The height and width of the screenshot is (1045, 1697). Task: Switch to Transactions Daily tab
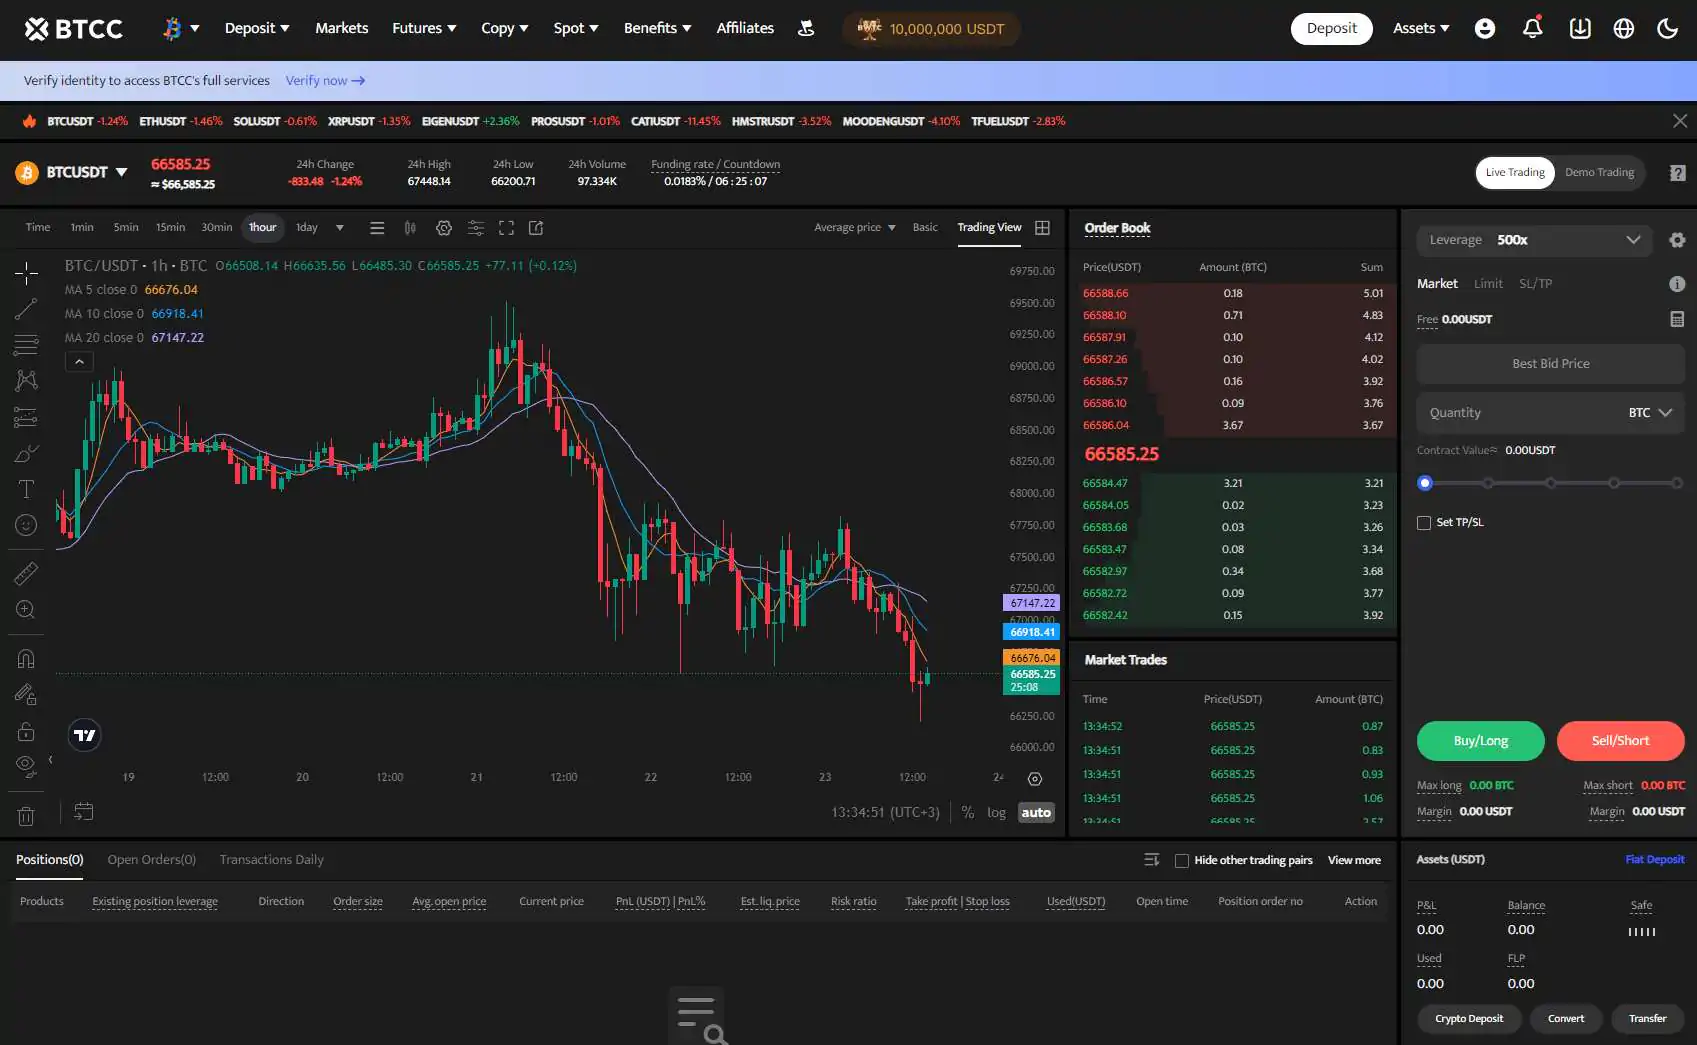coord(271,860)
